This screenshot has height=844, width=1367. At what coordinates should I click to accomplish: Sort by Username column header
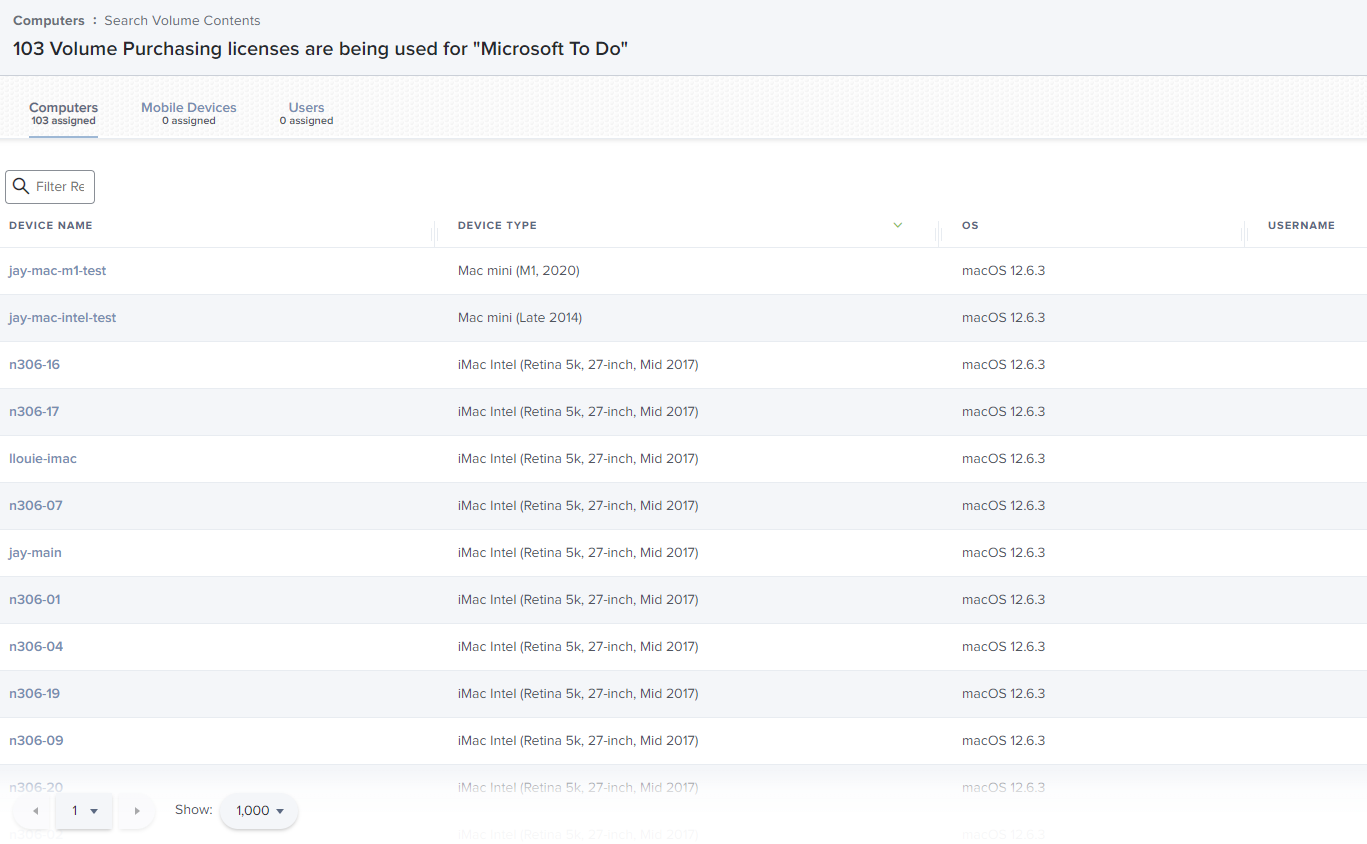[1301, 225]
